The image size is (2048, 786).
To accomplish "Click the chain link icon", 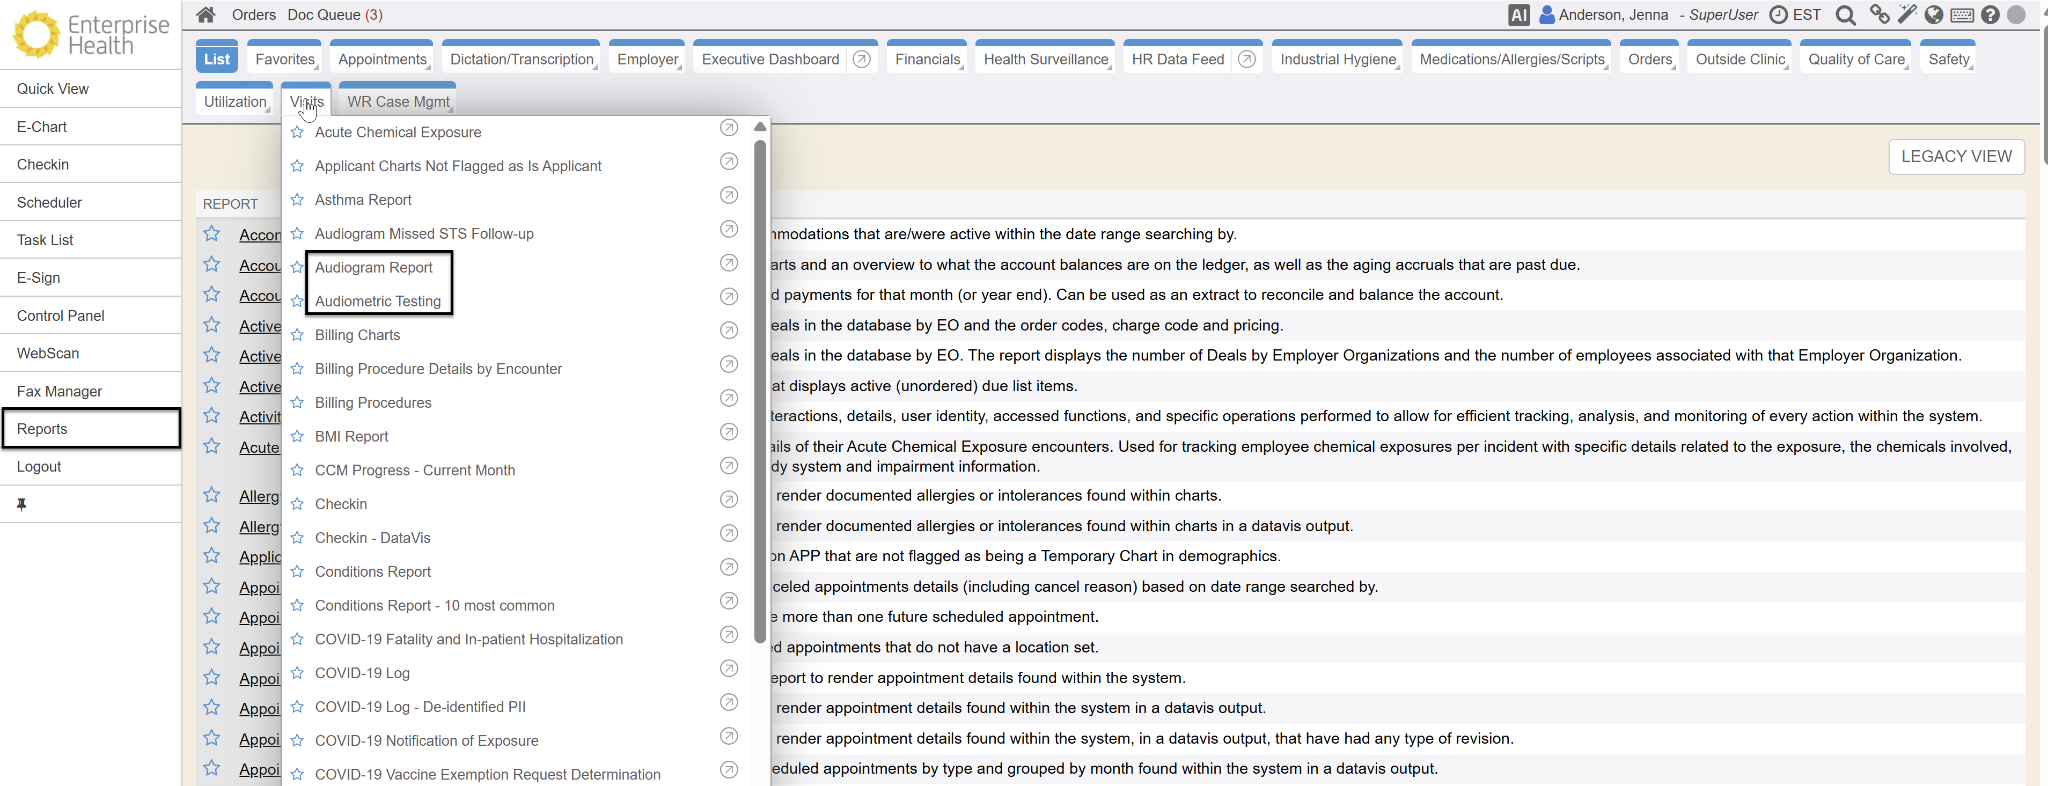I will coord(1879,14).
